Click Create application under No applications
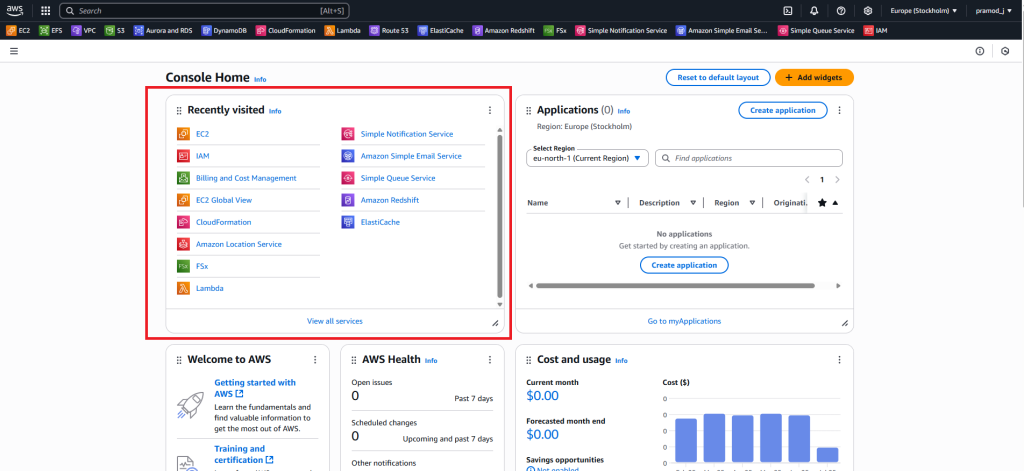The height and width of the screenshot is (471, 1024). 684,265
